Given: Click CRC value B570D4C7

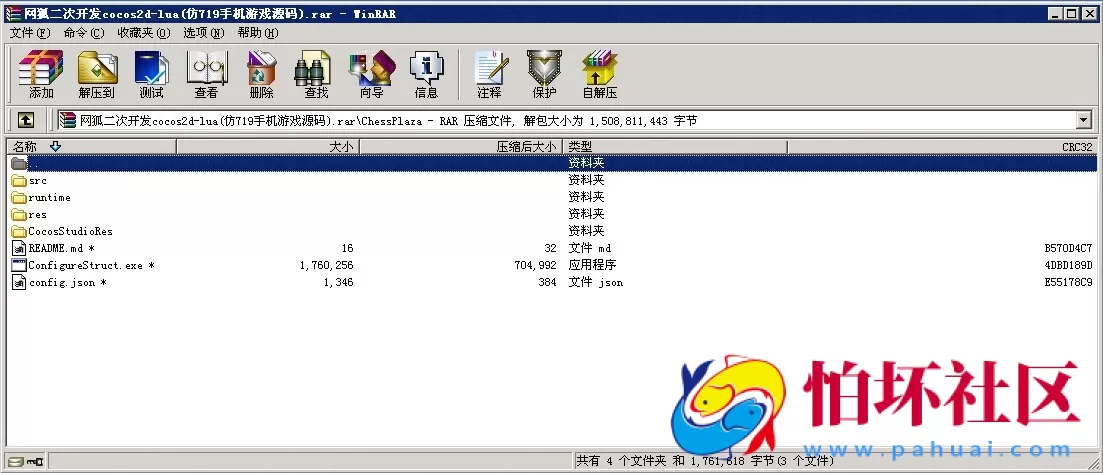Looking at the screenshot, I should [x=1068, y=248].
